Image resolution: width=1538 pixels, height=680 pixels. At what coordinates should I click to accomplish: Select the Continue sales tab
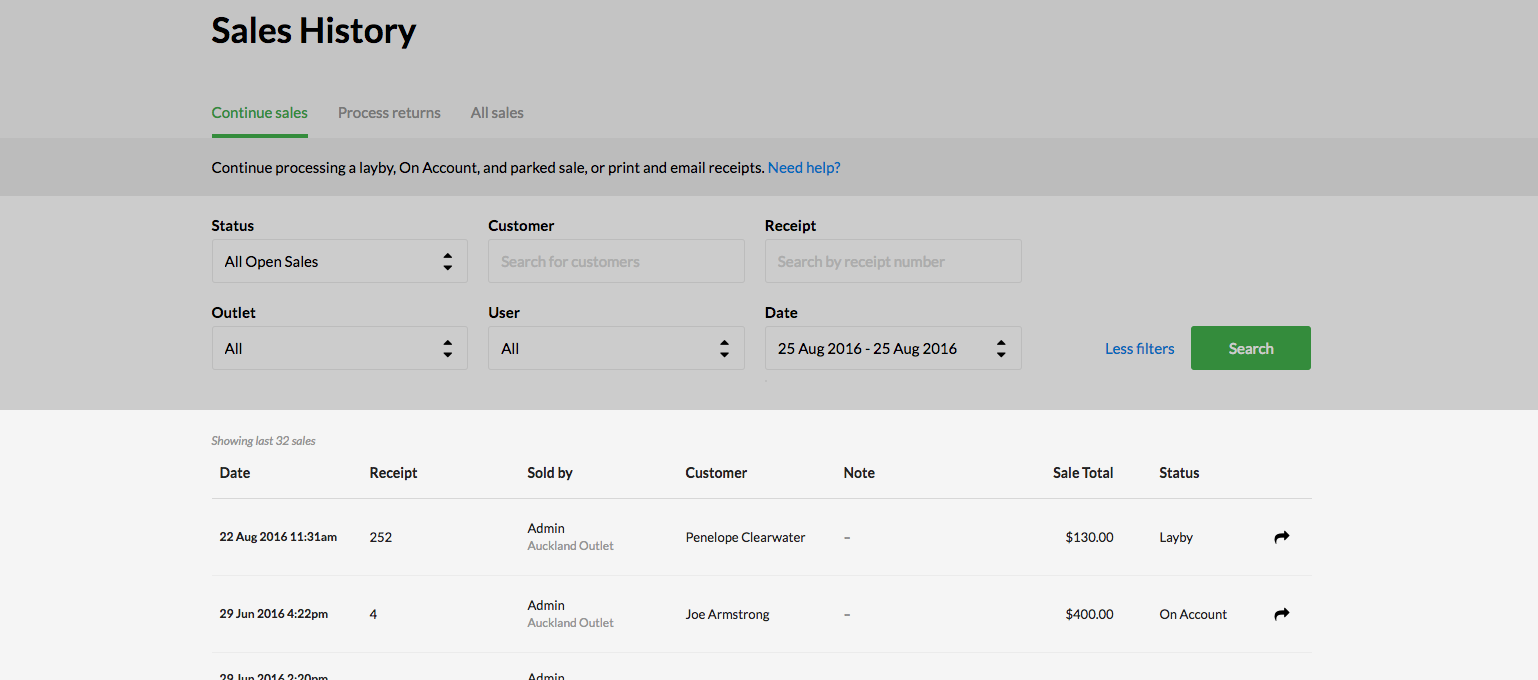pyautogui.click(x=260, y=113)
